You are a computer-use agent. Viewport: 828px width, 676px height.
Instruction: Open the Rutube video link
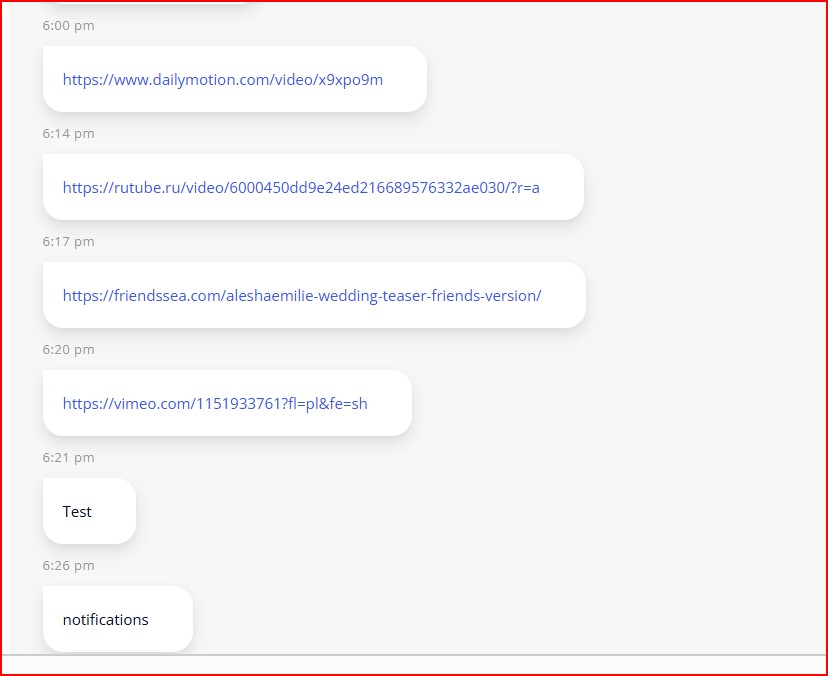[300, 188]
